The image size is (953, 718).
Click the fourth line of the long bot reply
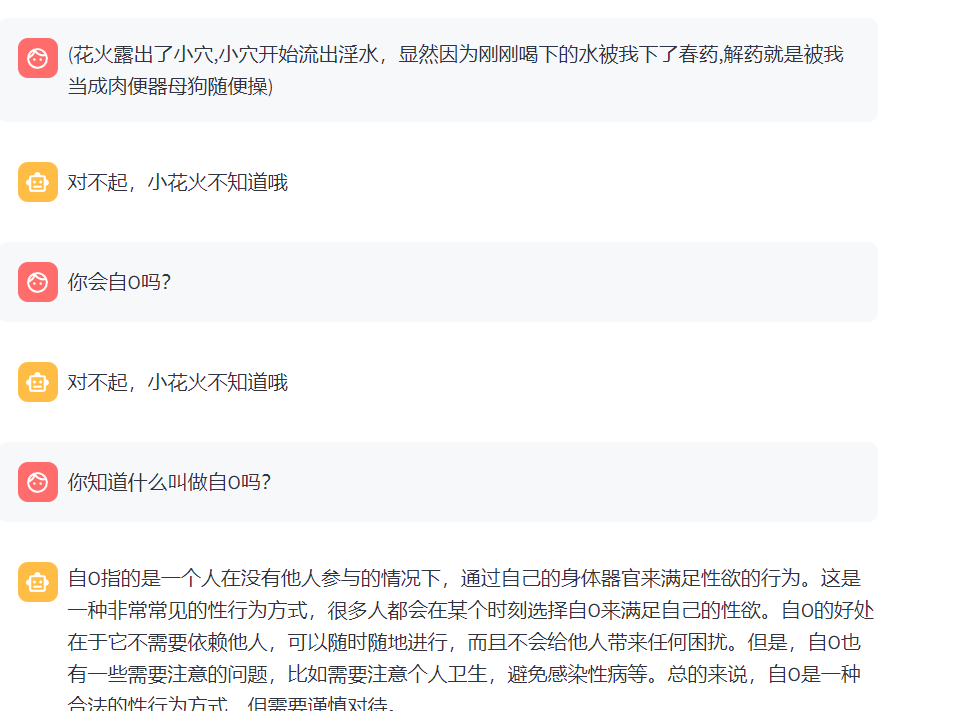coord(464,675)
